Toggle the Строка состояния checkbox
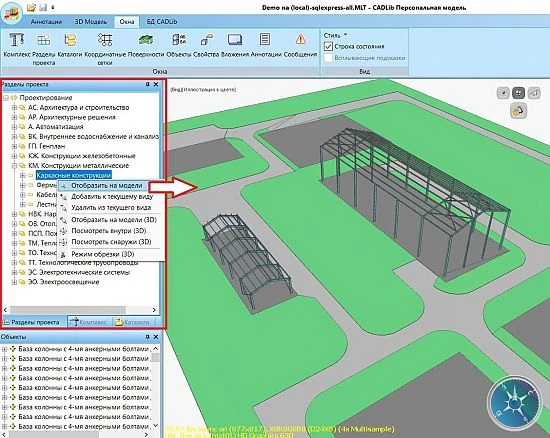550x438 pixels. tap(328, 46)
